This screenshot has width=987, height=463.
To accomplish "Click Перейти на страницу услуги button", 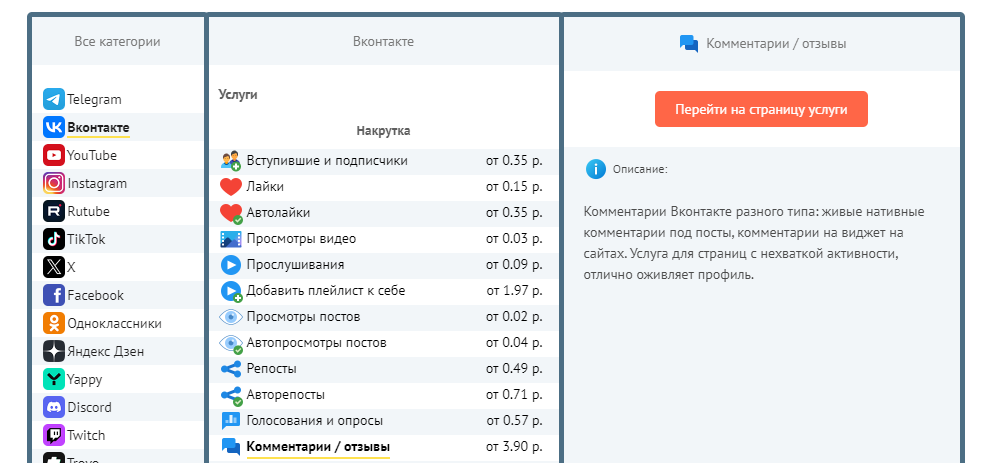I will (x=761, y=109).
